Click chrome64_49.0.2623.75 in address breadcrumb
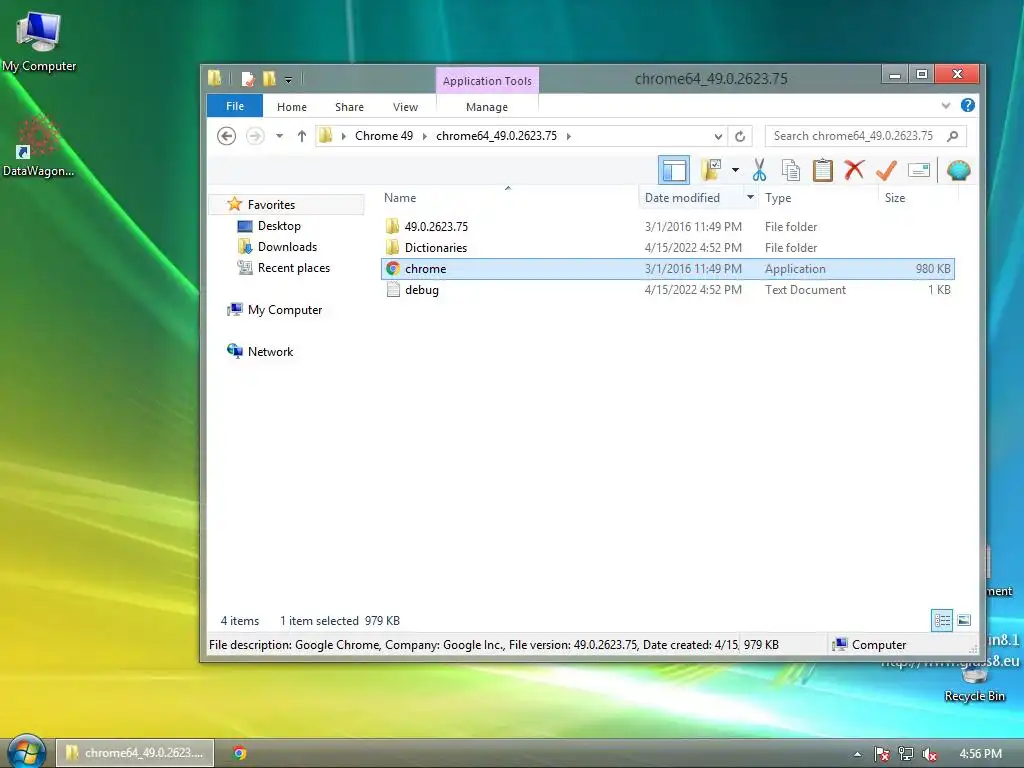Screen dimensions: 1024x768 point(496,136)
